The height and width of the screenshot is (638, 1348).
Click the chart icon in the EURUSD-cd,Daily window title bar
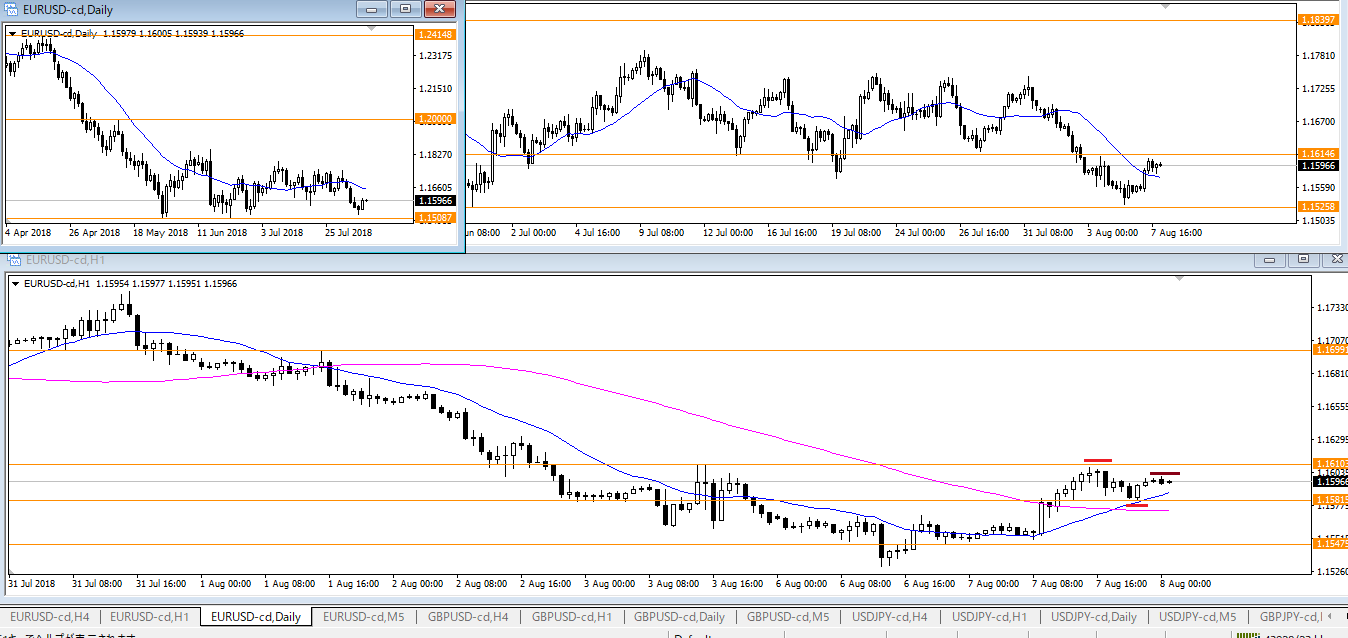[x=11, y=9]
